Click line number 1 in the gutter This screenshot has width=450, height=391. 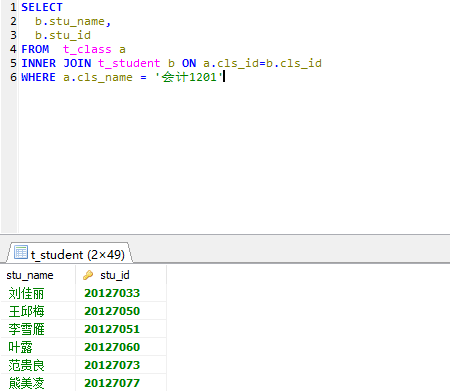13,7
